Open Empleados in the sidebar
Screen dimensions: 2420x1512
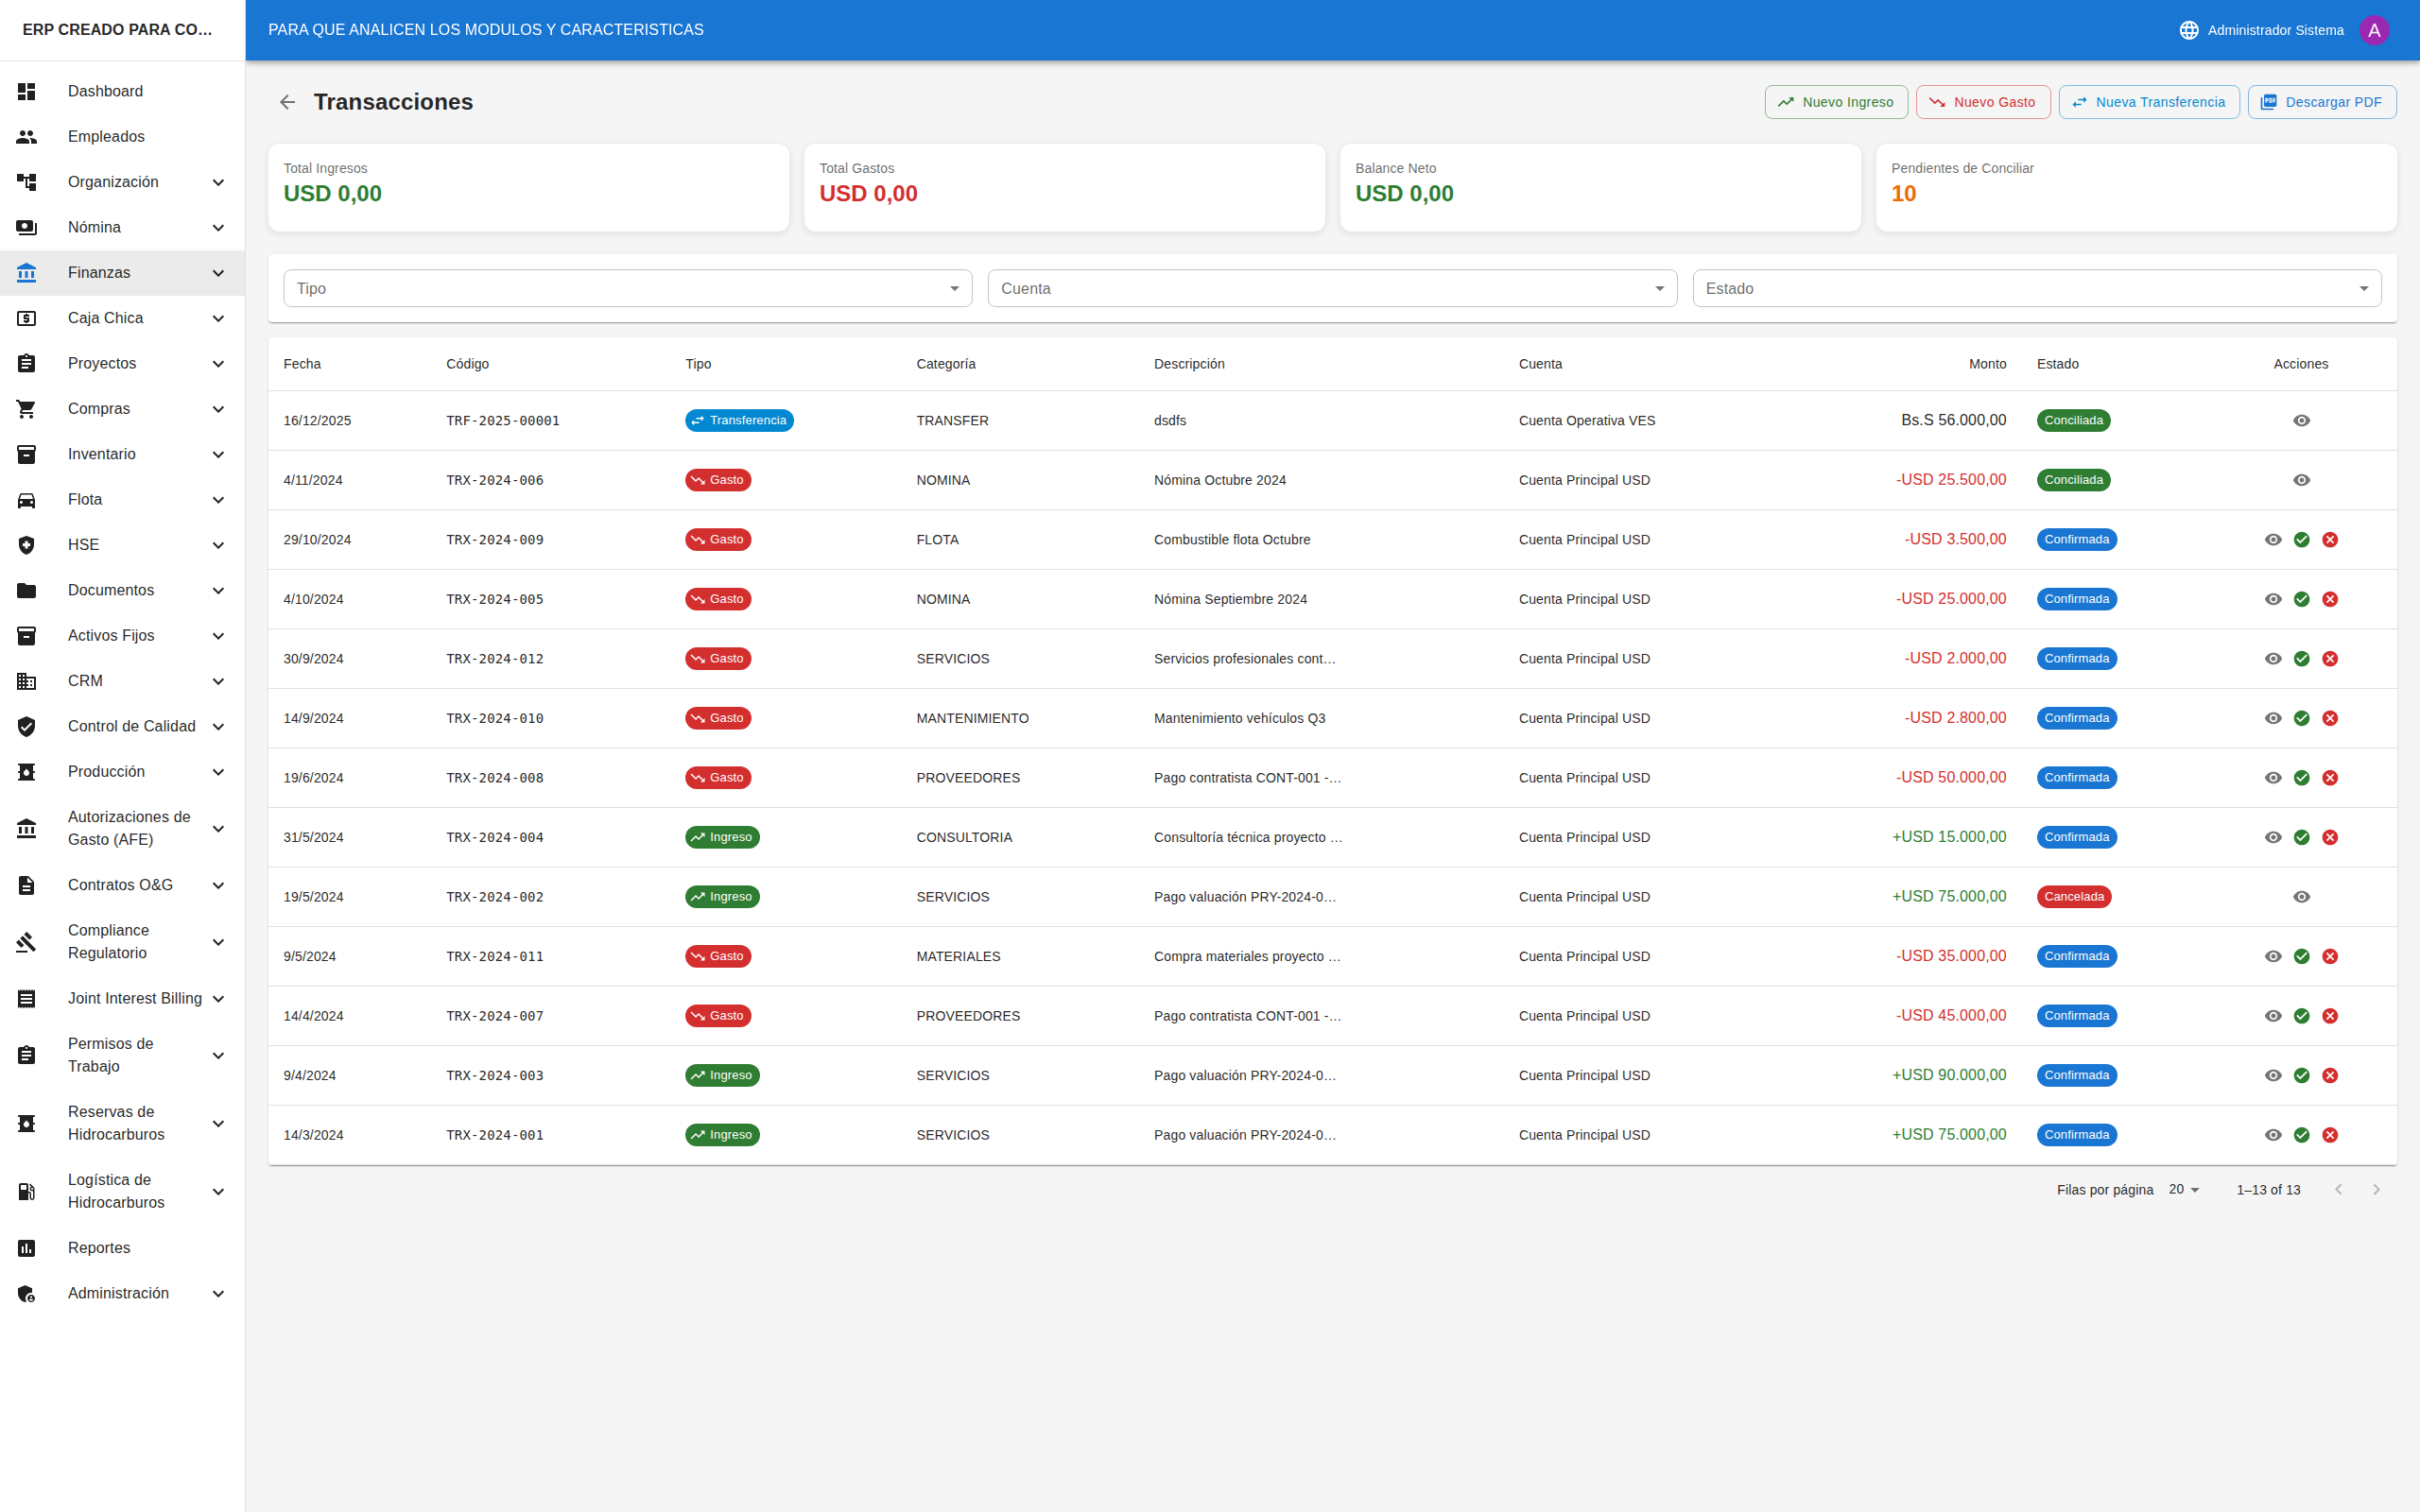tap(106, 137)
